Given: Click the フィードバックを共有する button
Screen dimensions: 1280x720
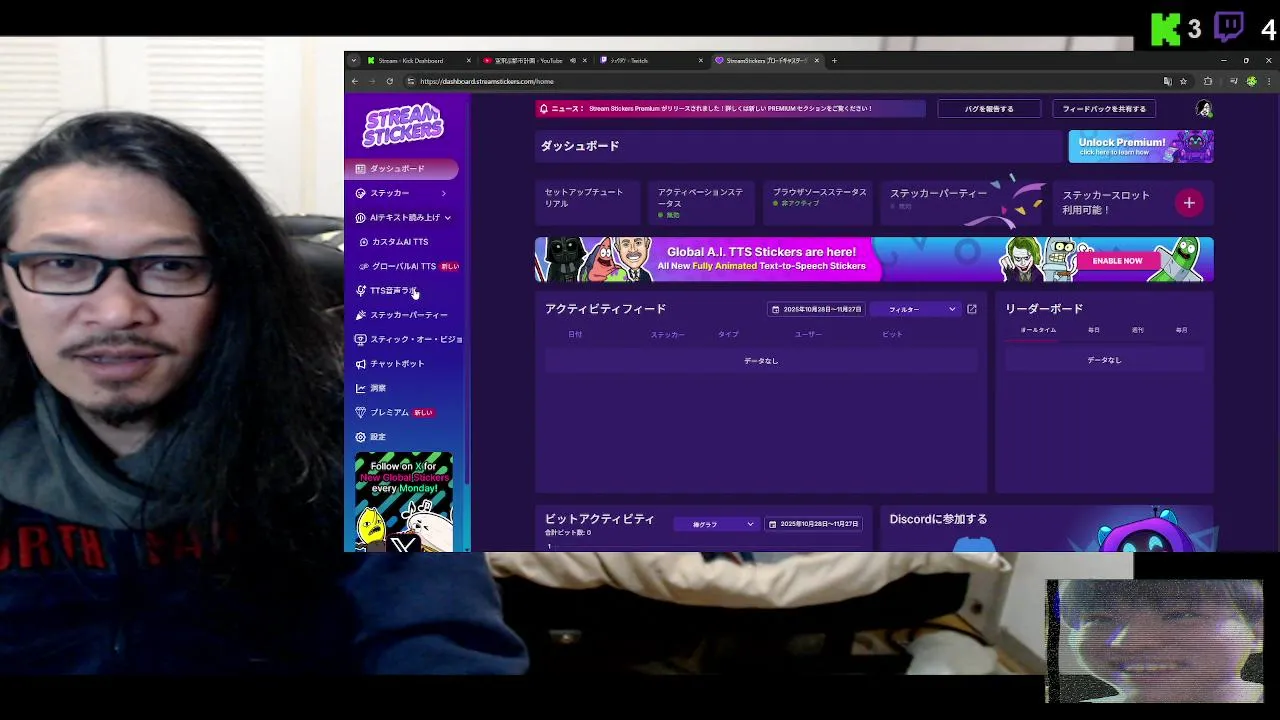Looking at the screenshot, I should [x=1104, y=109].
